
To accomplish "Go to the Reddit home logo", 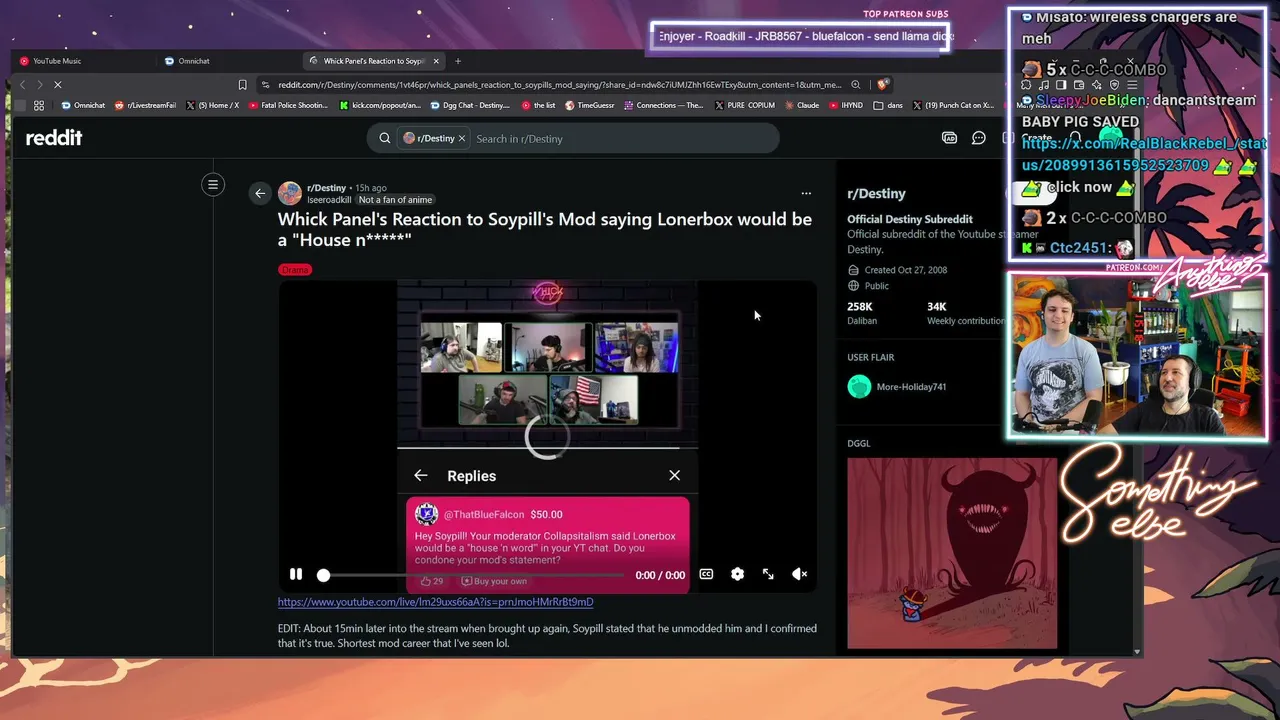I will tap(54, 138).
